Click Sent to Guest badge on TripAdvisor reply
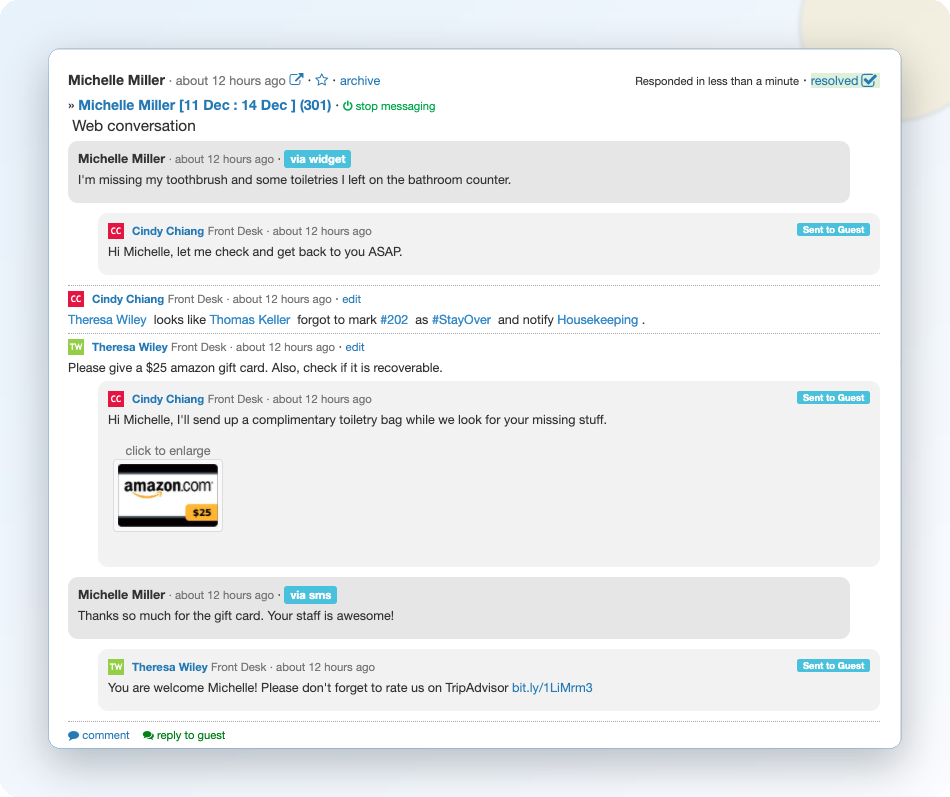This screenshot has height=797, width=950. coord(833,665)
